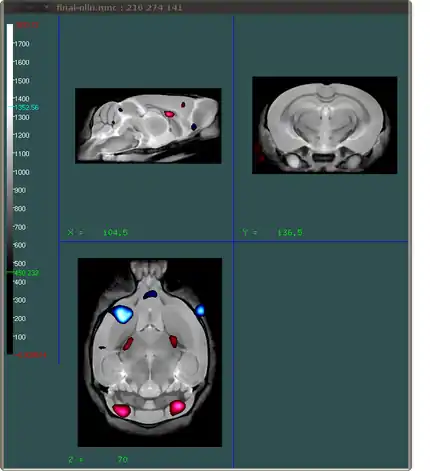Click the coronal brain slice view
The image size is (430, 471).
(x=324, y=125)
